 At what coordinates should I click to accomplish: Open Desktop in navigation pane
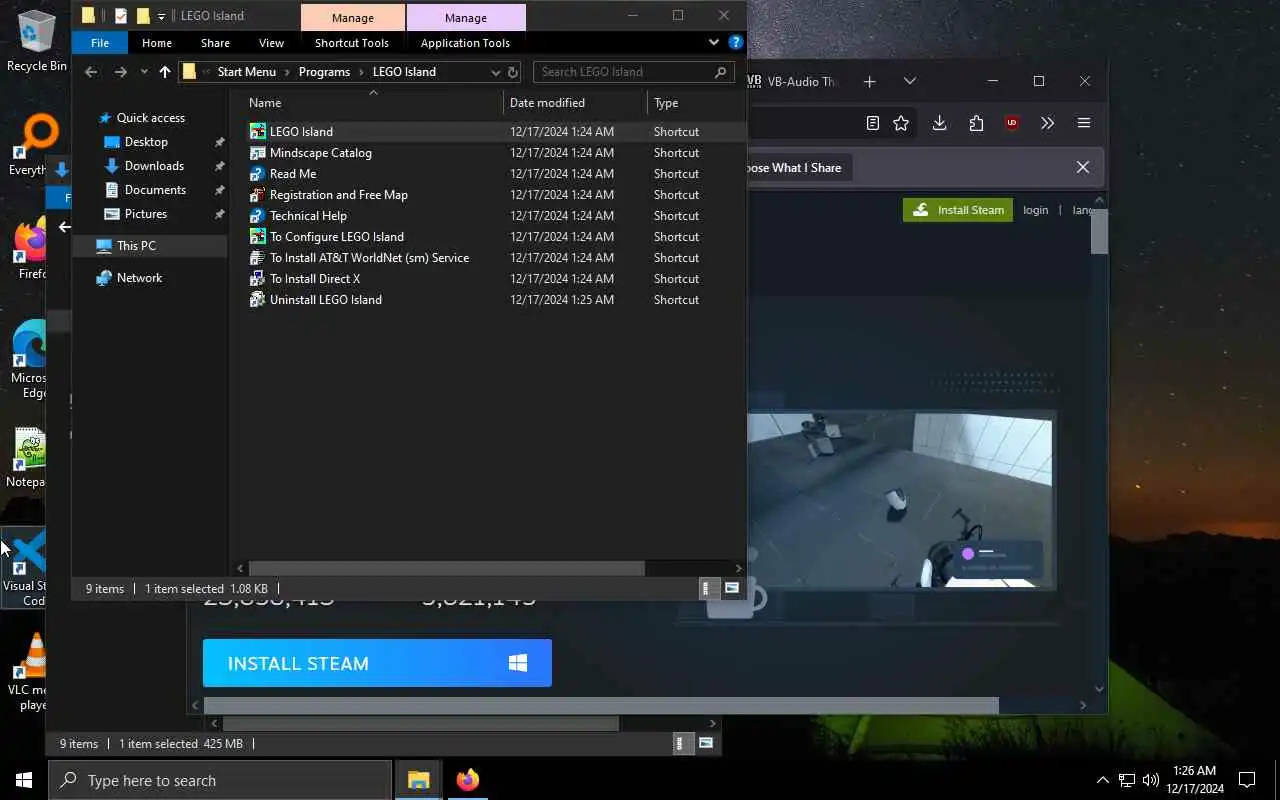(146, 141)
